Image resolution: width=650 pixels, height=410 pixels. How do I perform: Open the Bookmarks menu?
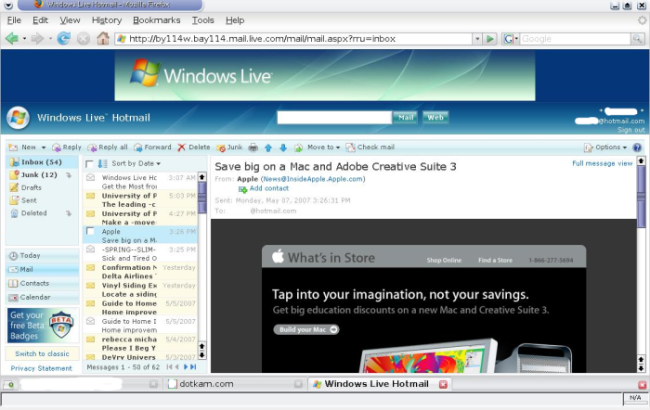coord(156,20)
